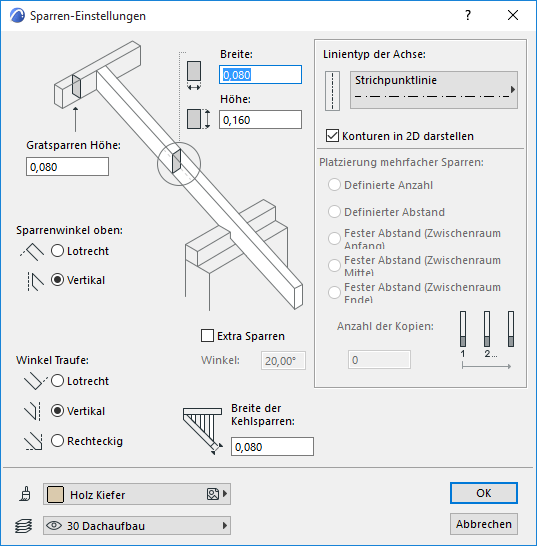Close the Sparren-Einstellungen dialog
The image size is (537, 546).
pos(513,15)
